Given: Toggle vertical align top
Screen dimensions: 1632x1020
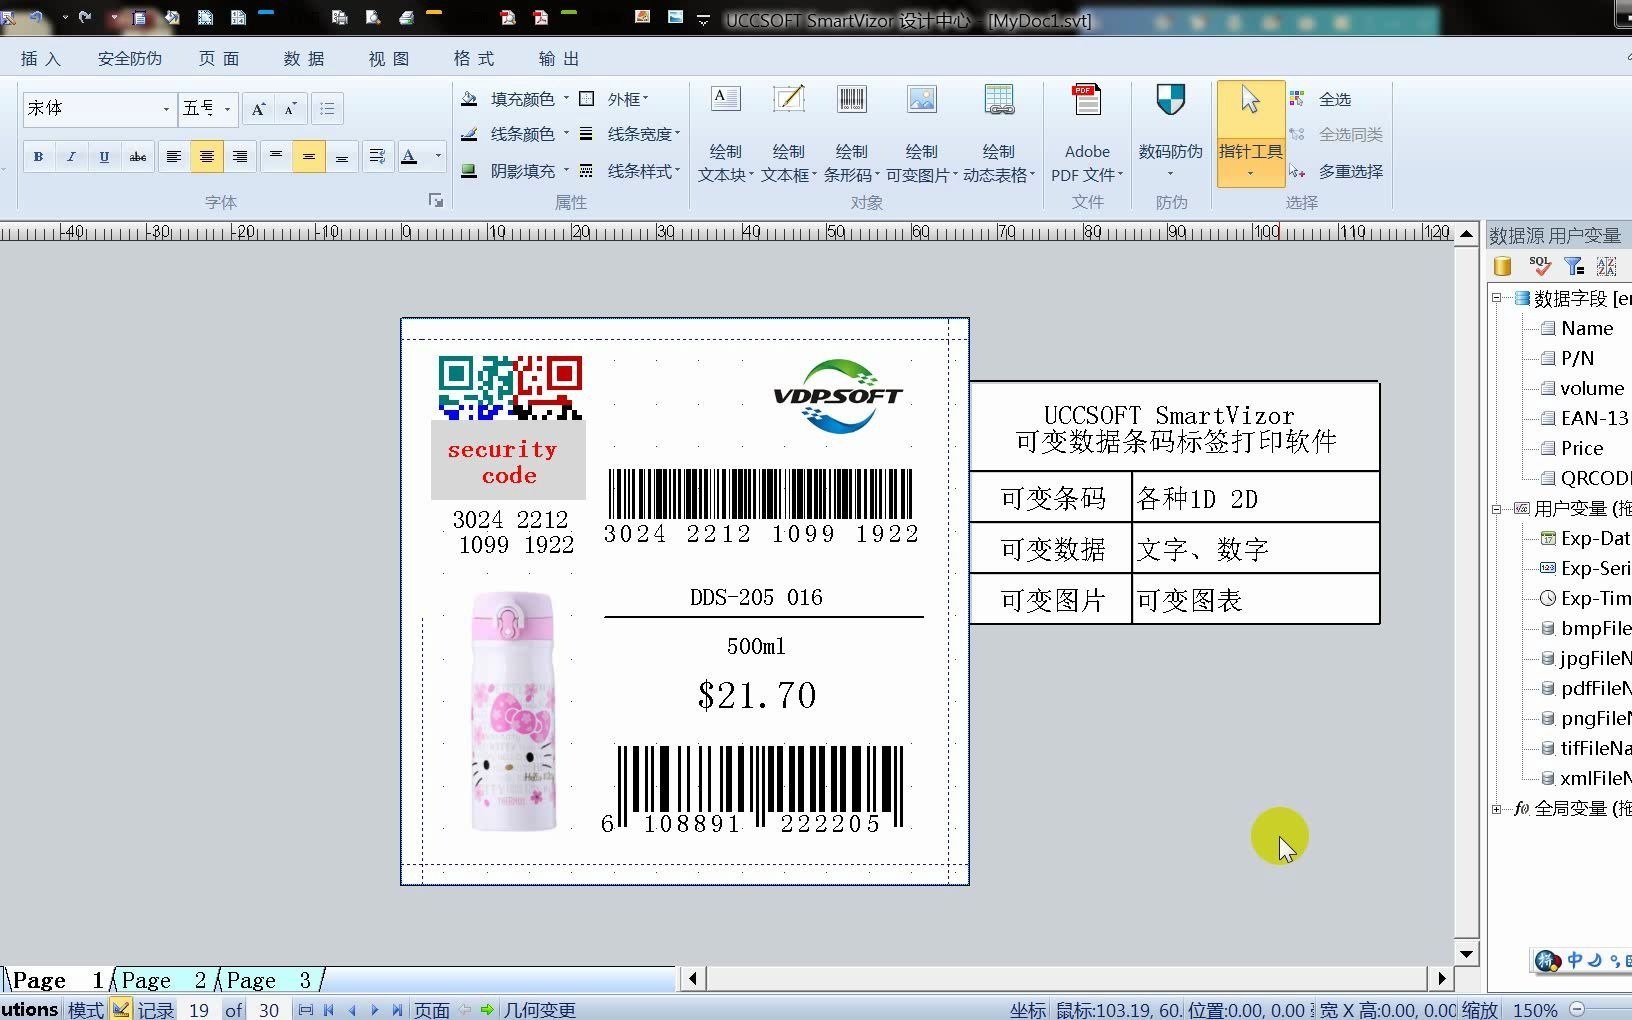Looking at the screenshot, I should [x=276, y=156].
